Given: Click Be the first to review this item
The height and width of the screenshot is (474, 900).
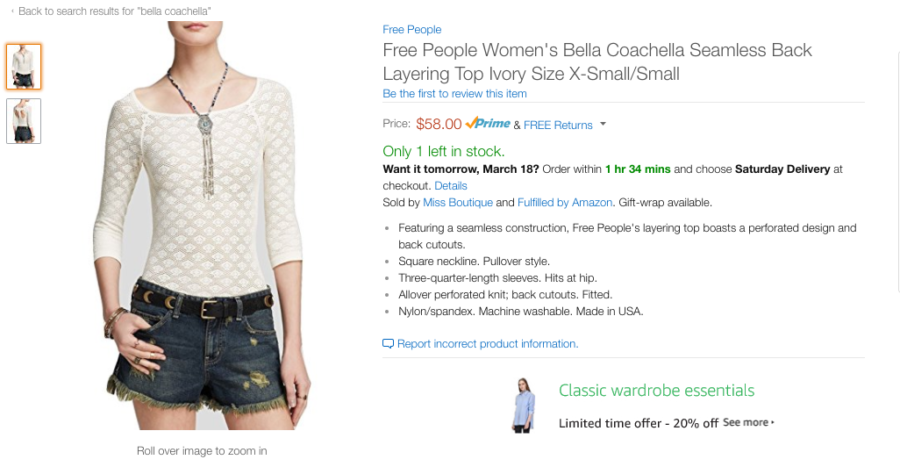Looking at the screenshot, I should point(455,94).
